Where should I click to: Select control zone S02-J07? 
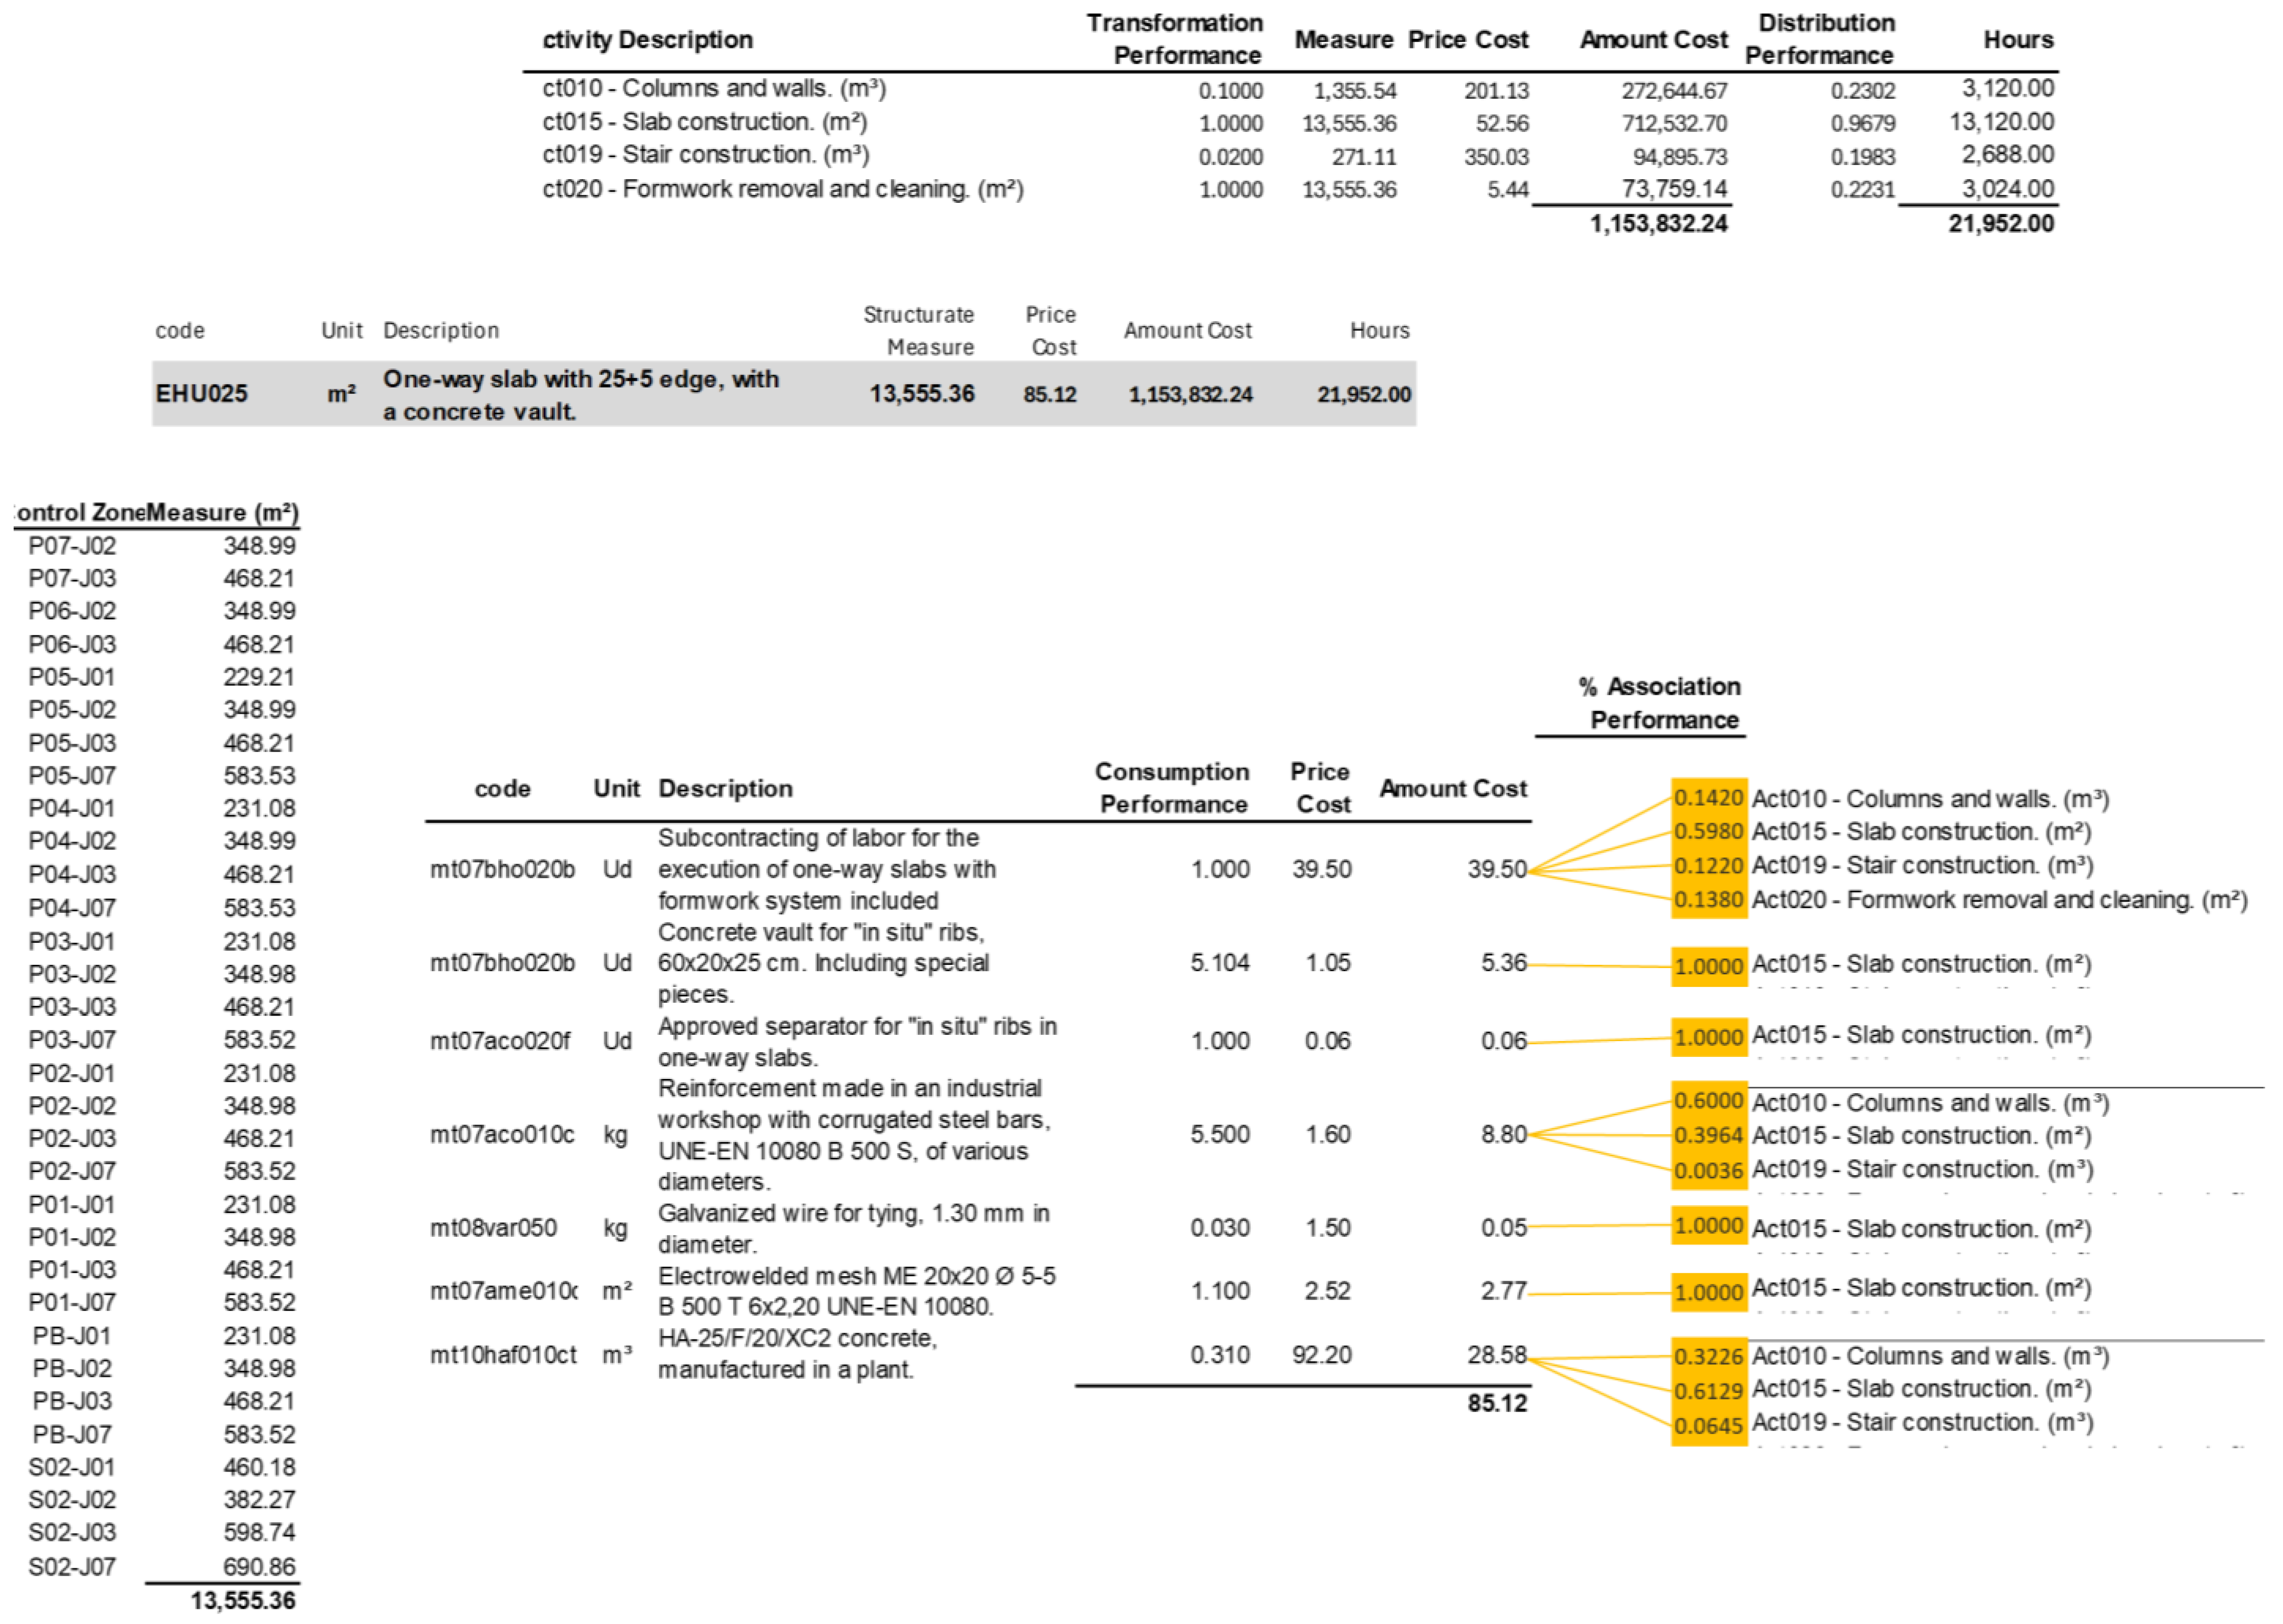(72, 1566)
